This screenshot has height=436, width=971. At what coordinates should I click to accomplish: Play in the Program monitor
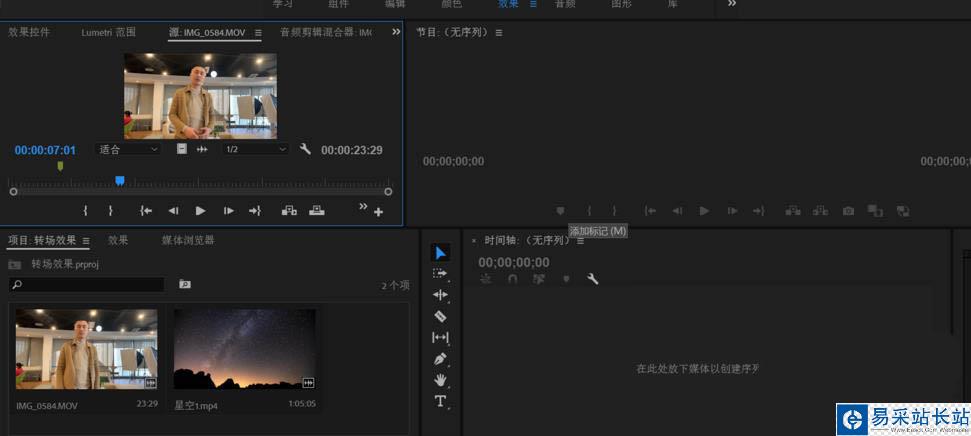click(x=704, y=211)
